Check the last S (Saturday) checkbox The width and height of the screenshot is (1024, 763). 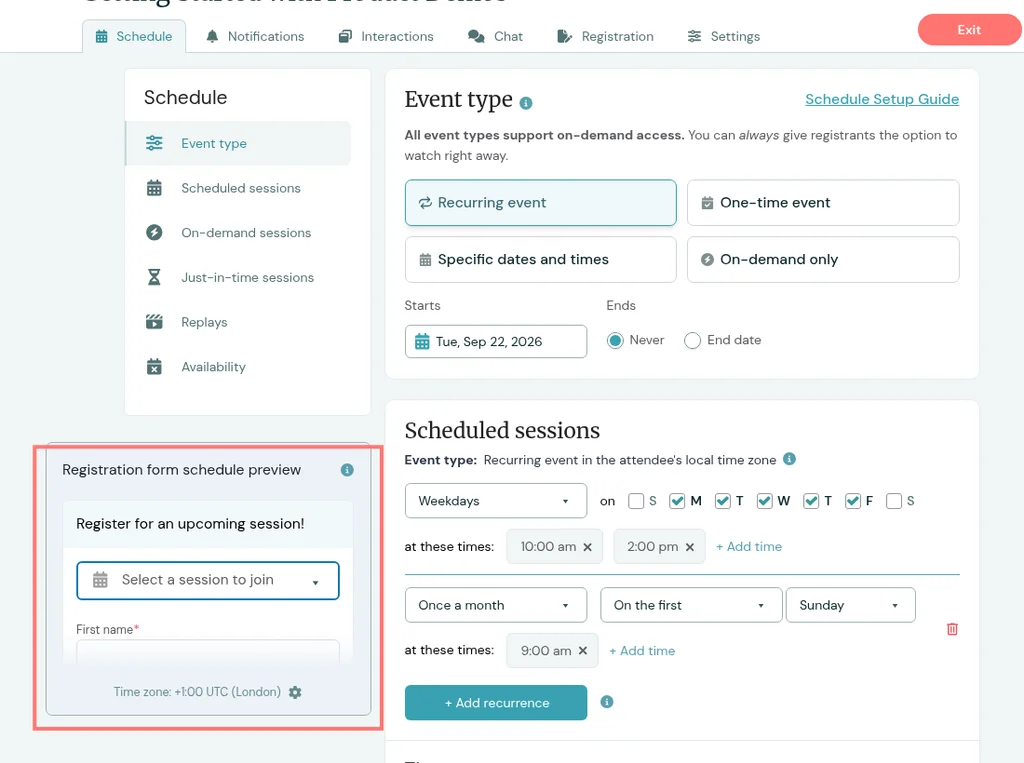tap(894, 501)
